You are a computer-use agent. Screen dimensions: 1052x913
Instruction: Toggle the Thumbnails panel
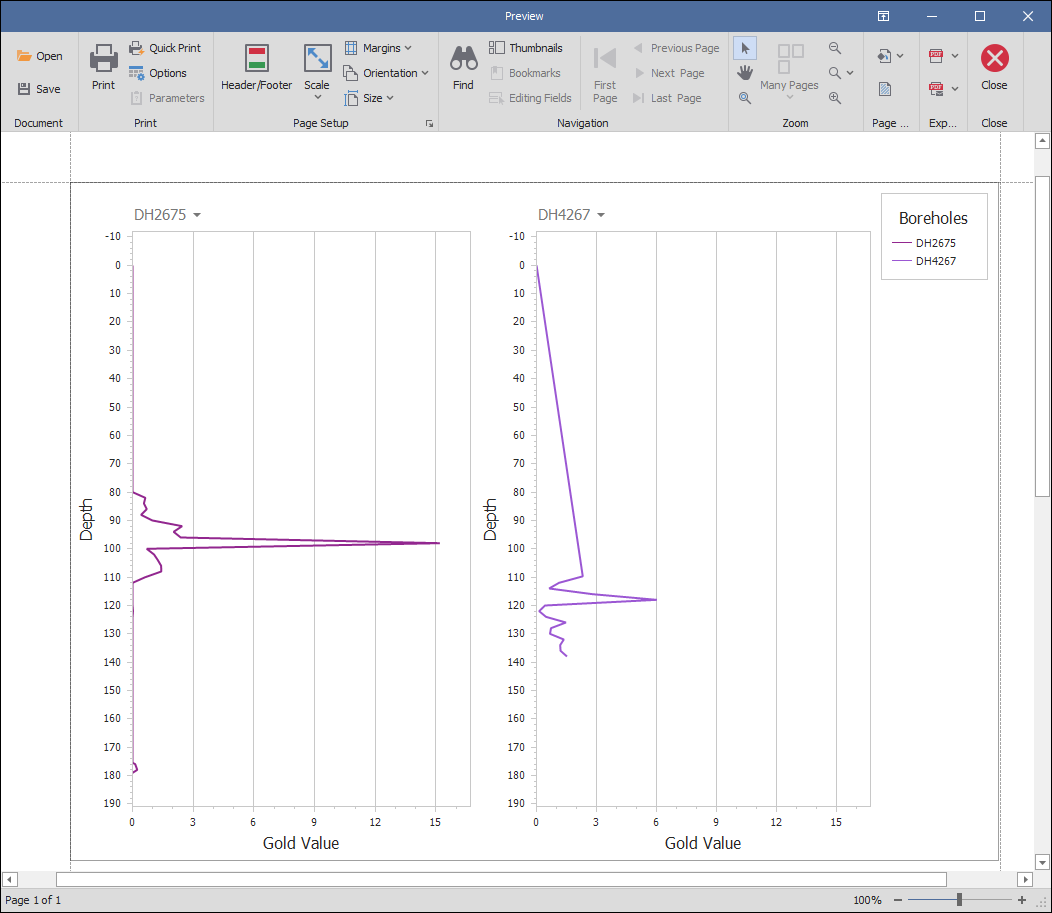pyautogui.click(x=526, y=48)
